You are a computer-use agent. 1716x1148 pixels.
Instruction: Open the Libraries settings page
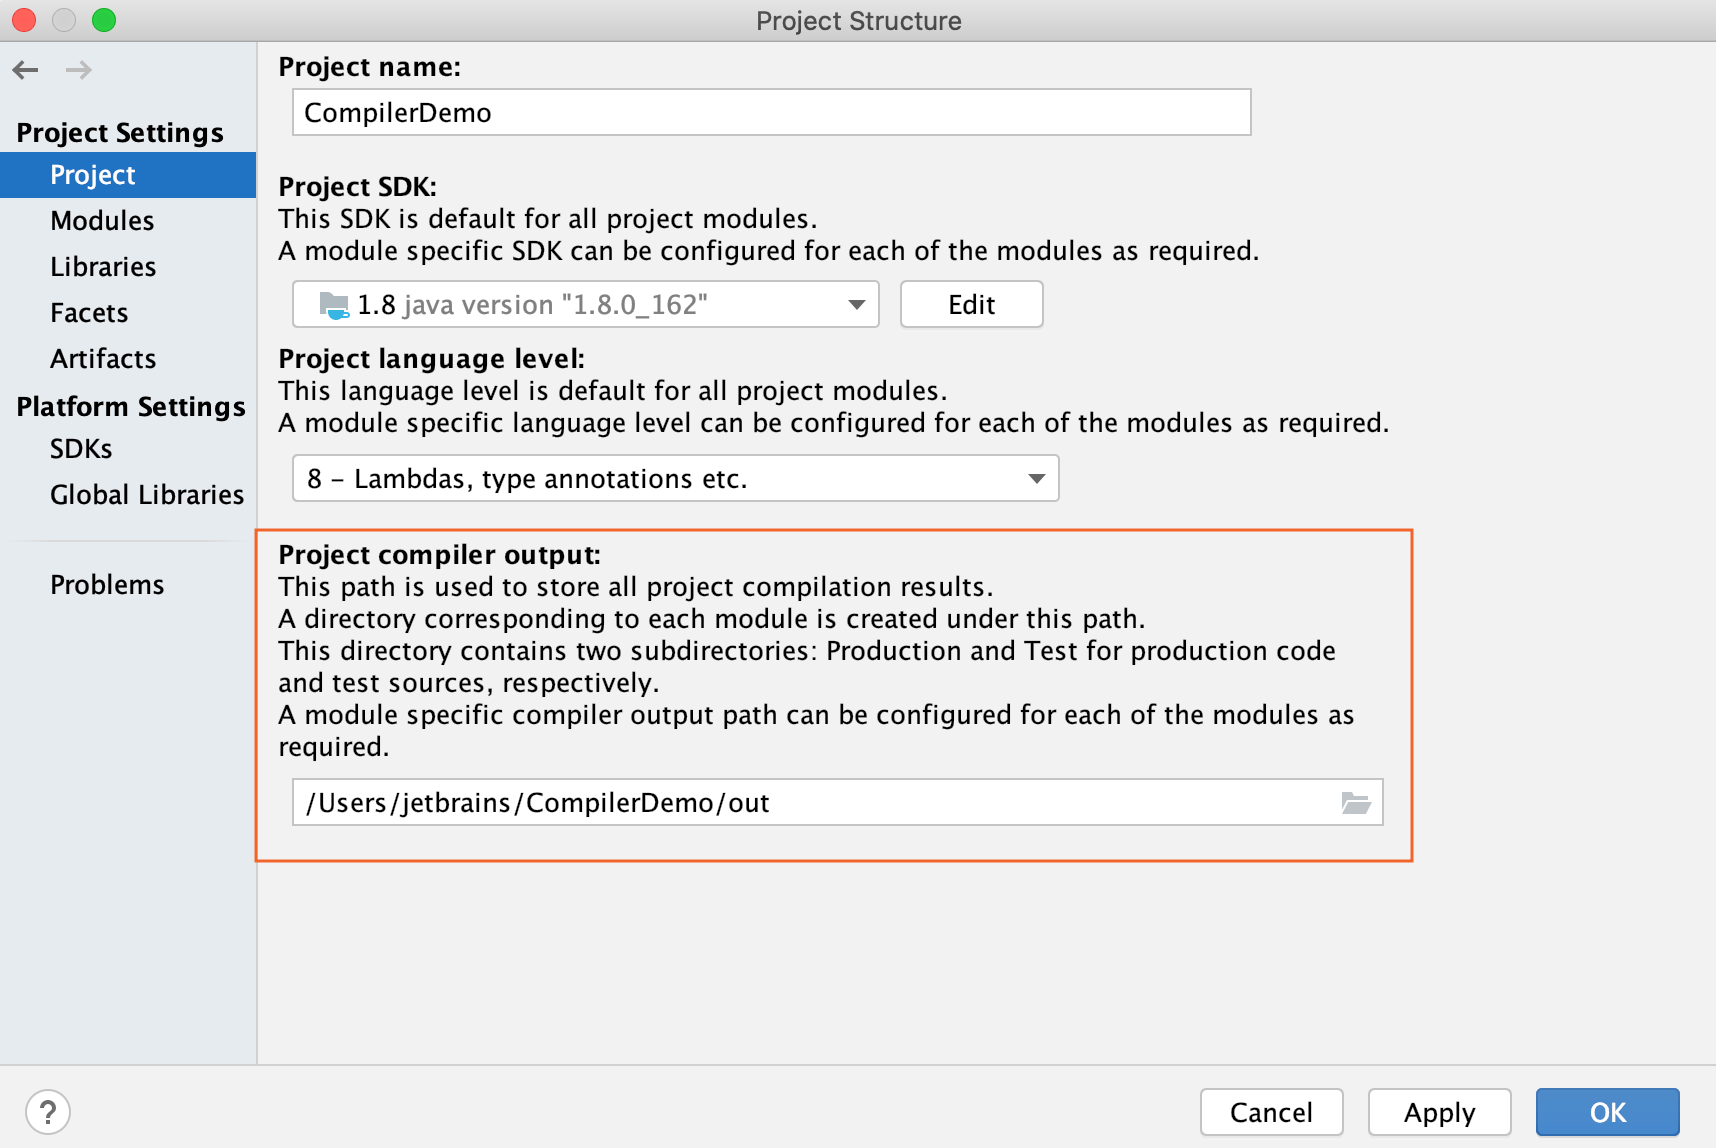point(102,266)
